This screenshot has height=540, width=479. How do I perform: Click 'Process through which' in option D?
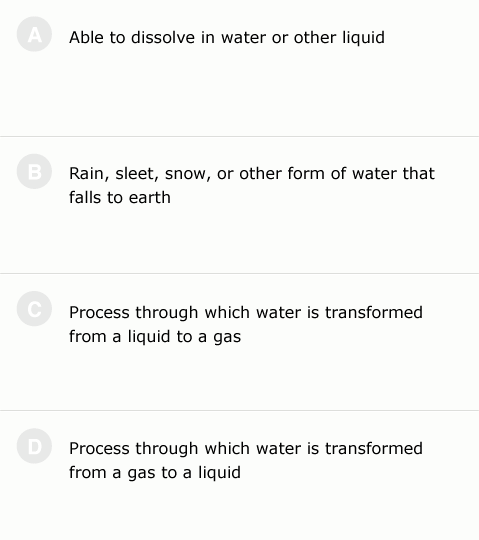point(159,449)
